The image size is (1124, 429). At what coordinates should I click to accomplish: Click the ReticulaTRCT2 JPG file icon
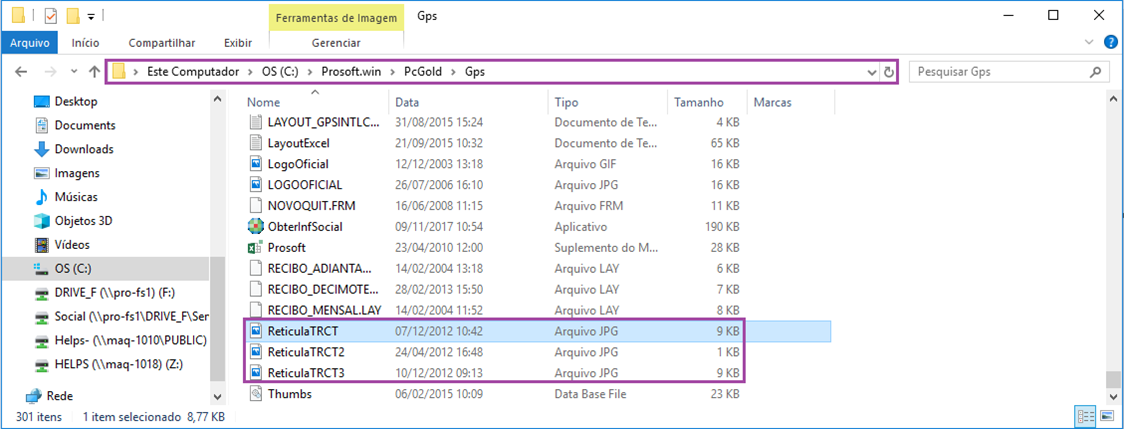coord(256,352)
